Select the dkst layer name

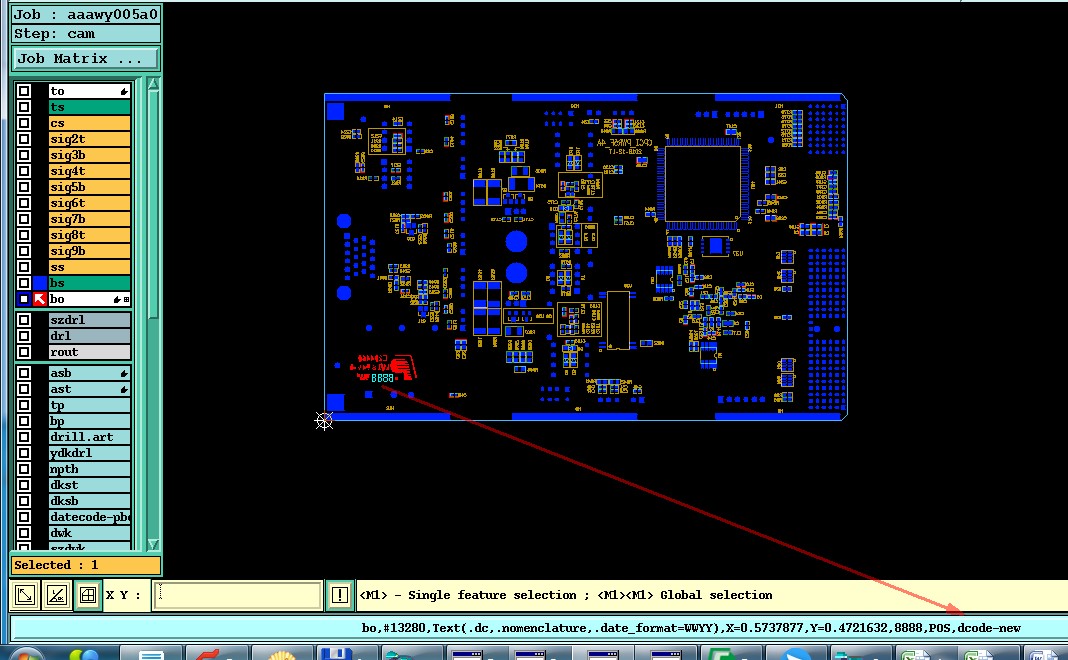click(89, 485)
